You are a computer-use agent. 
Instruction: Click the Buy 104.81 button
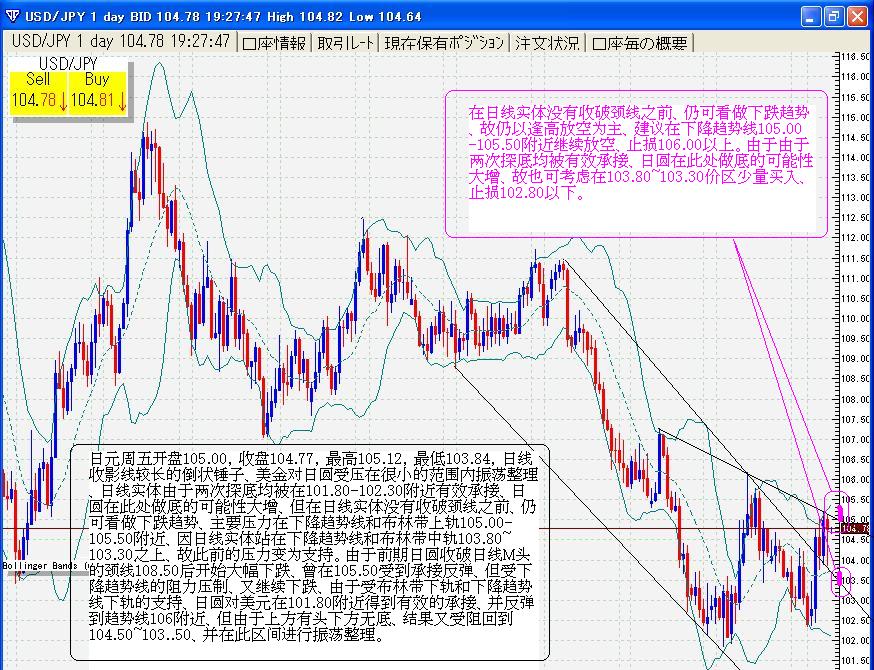click(98, 93)
